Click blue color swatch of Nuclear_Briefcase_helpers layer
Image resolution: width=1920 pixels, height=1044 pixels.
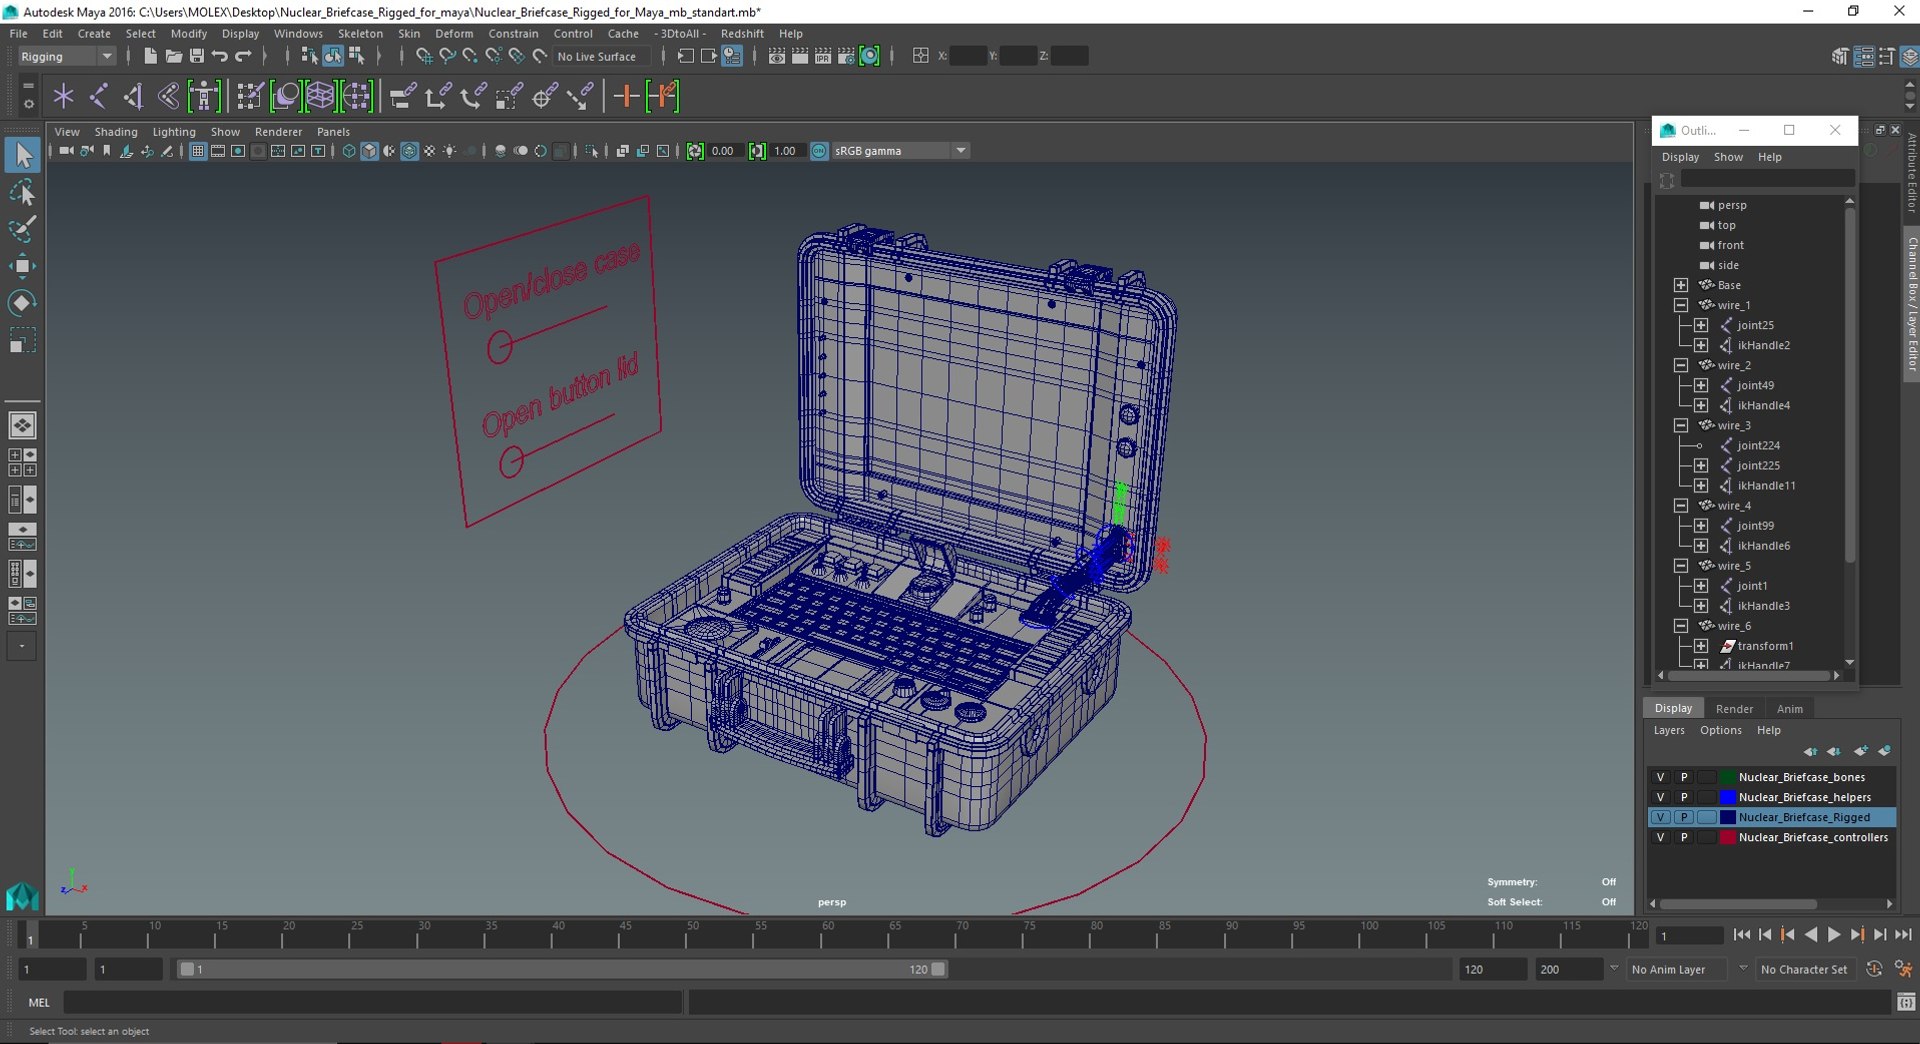[1727, 797]
